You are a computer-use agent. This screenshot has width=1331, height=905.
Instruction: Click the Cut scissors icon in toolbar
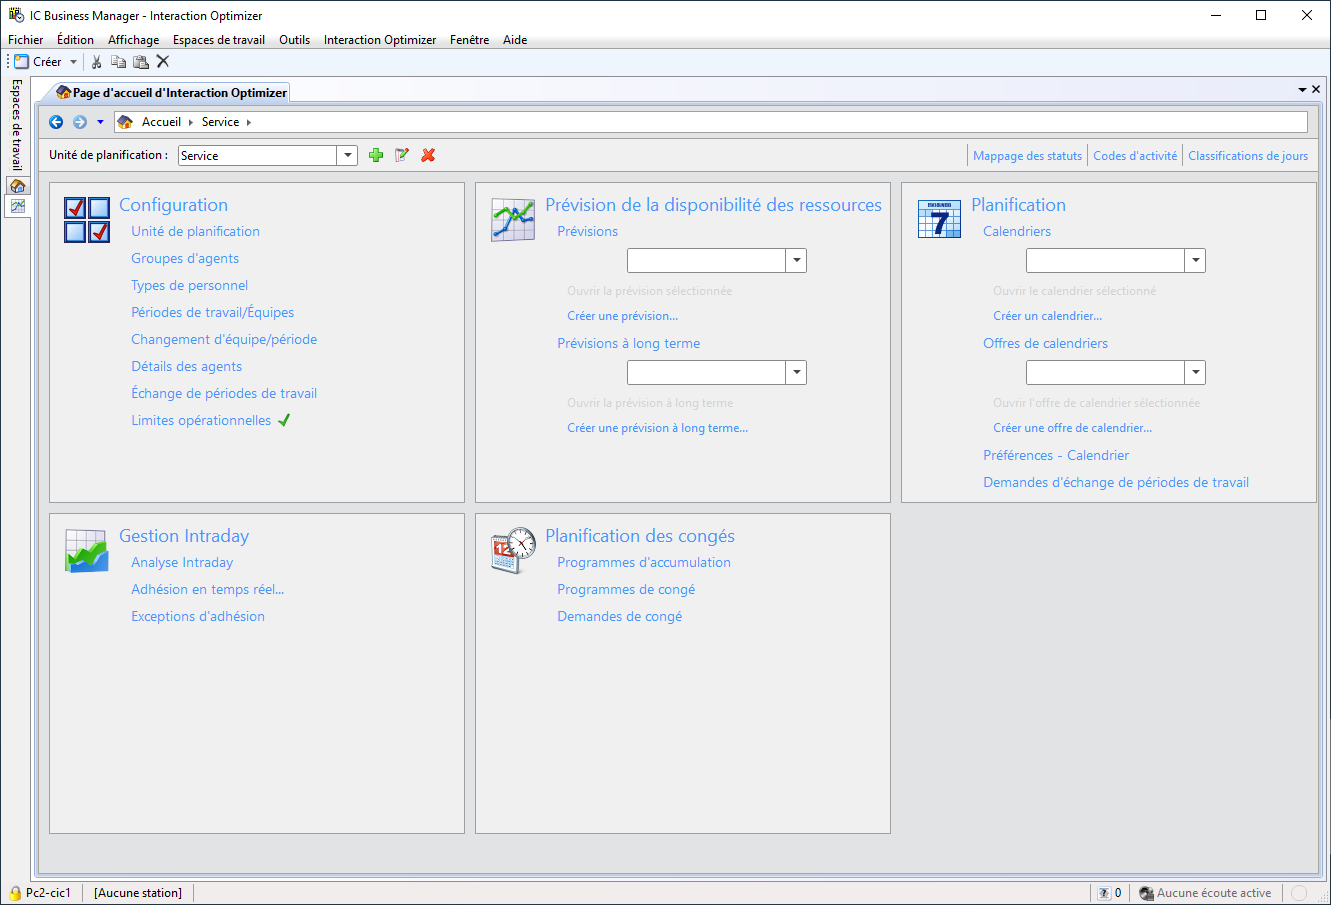[97, 62]
